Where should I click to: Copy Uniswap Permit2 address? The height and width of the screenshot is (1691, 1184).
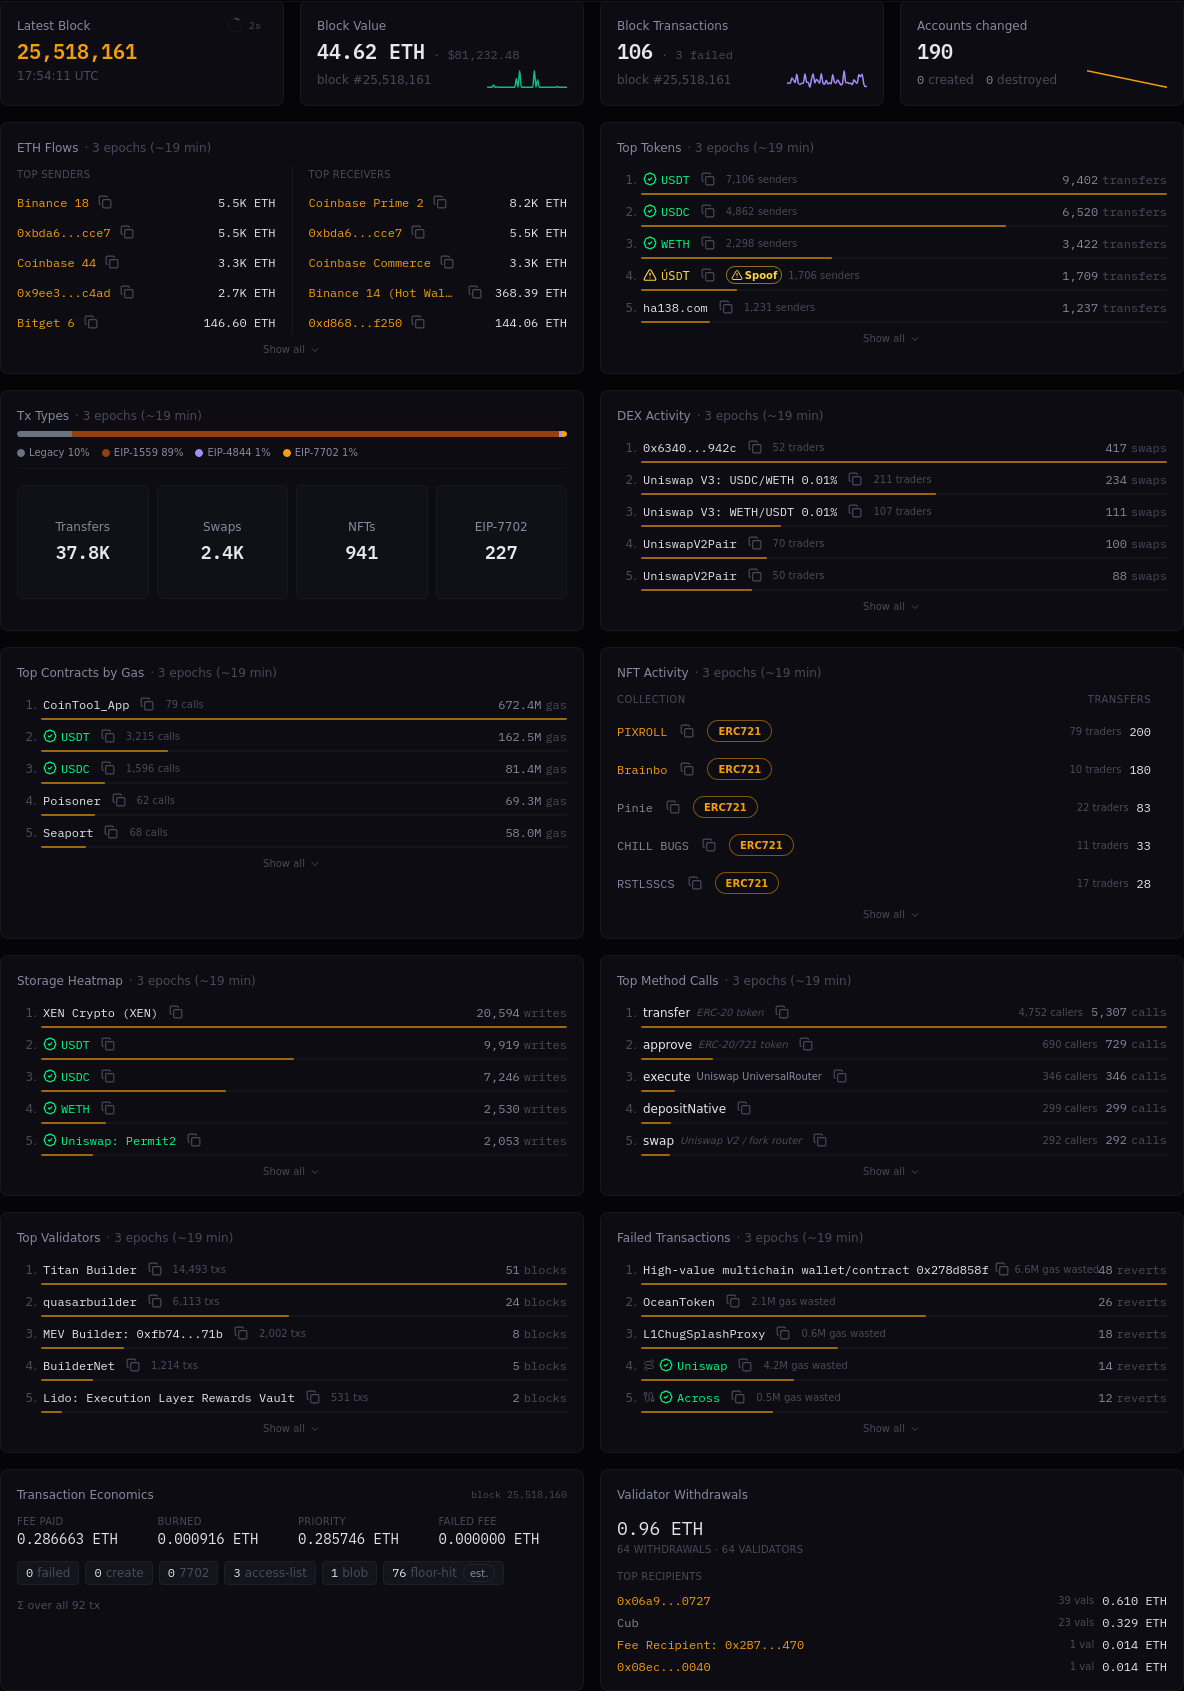(194, 1140)
